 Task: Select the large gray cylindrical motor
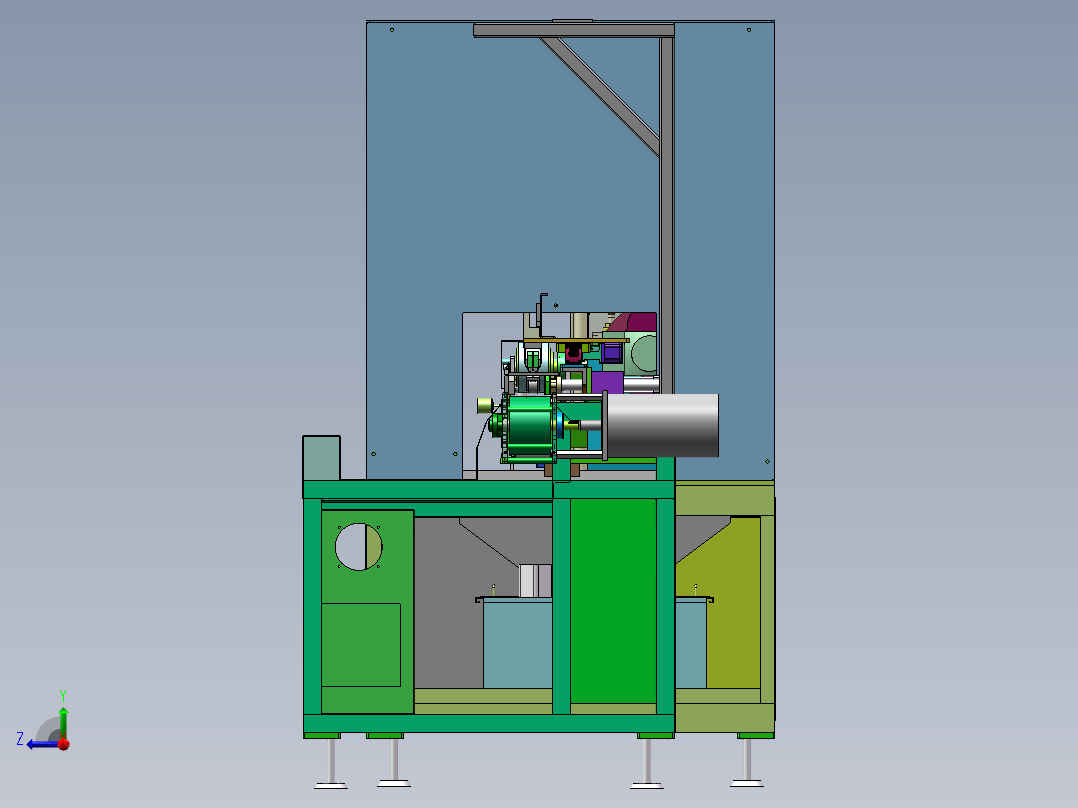[661, 425]
